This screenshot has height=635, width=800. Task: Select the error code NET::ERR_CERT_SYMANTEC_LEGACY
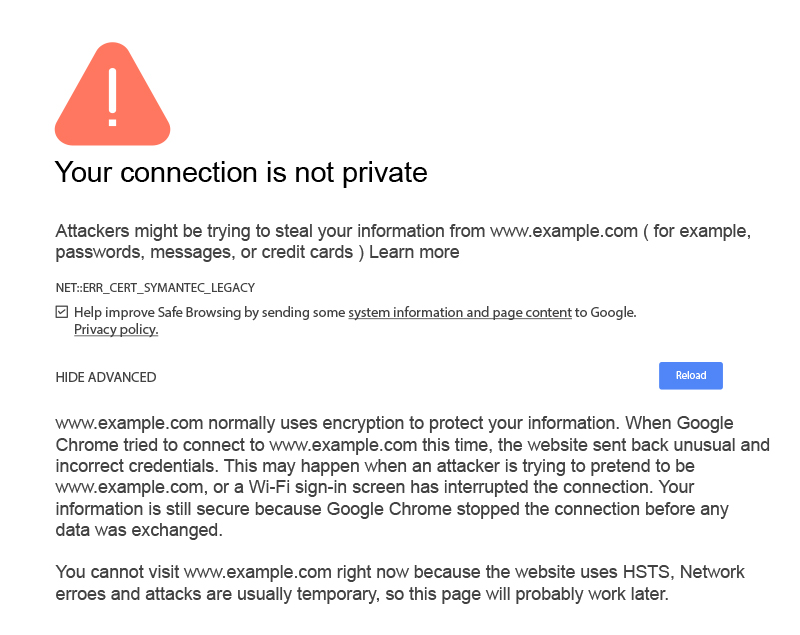[155, 287]
